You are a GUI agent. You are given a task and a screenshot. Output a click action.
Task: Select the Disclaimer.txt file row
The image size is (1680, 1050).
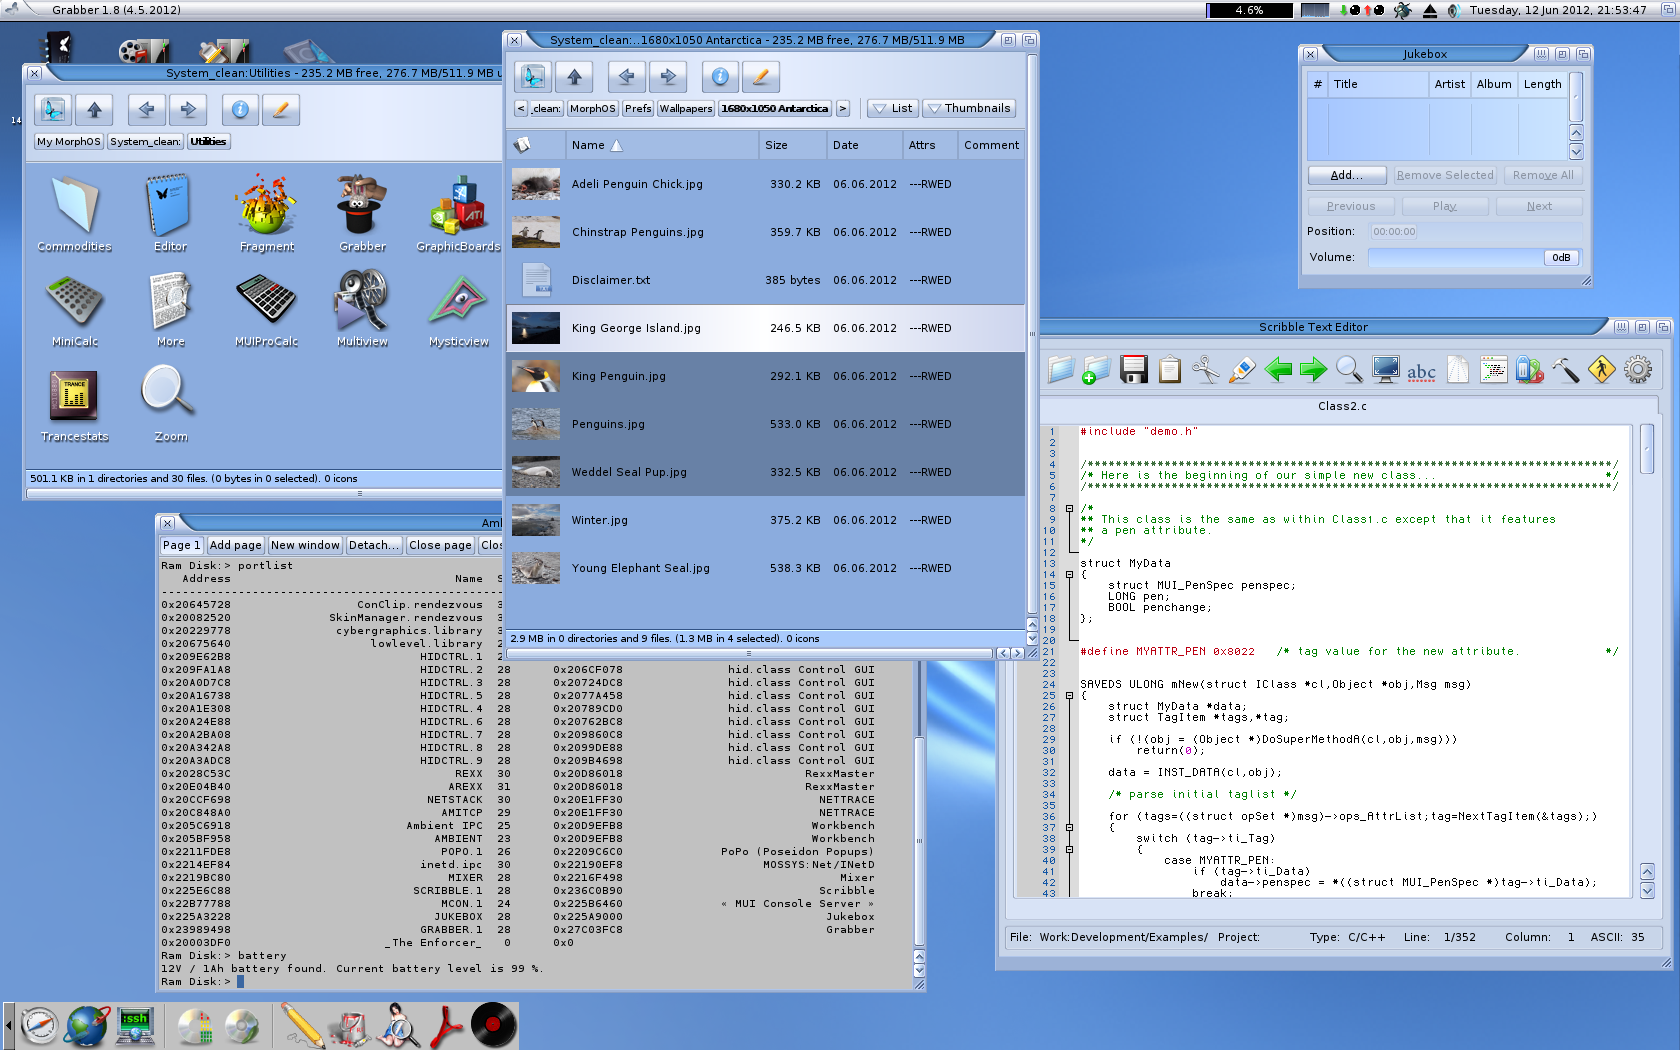click(x=765, y=280)
